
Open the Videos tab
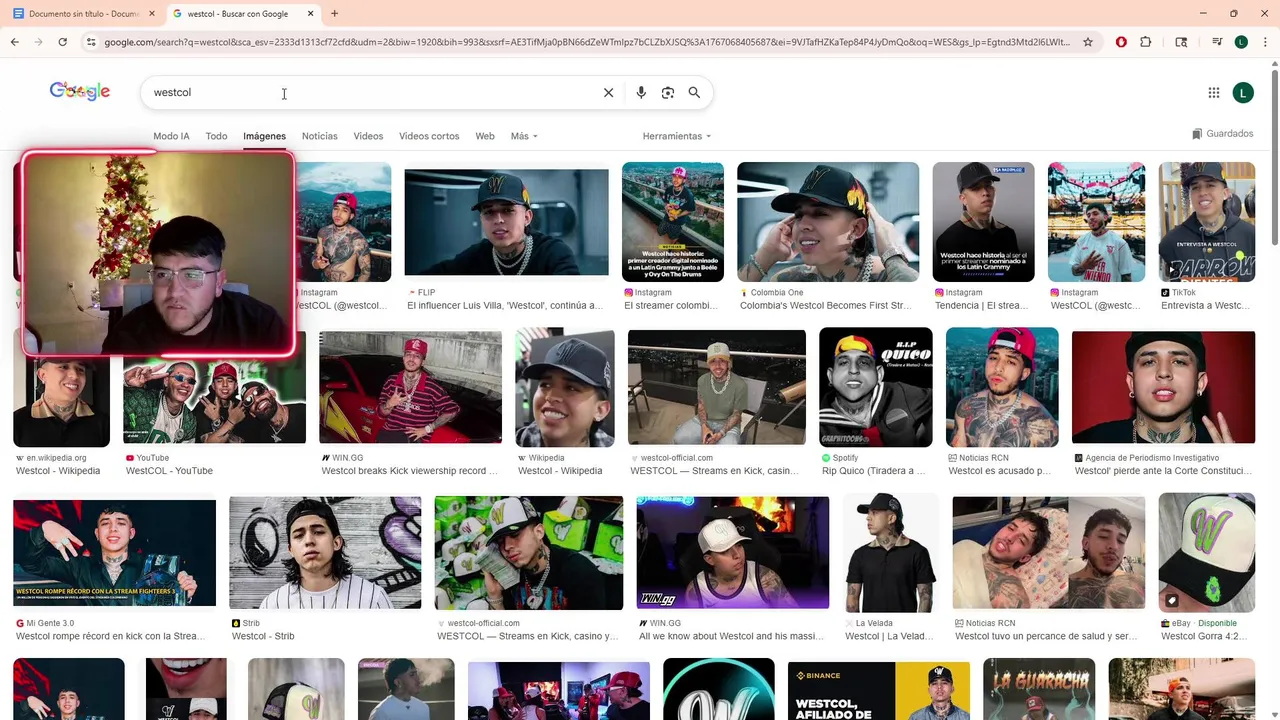(368, 136)
